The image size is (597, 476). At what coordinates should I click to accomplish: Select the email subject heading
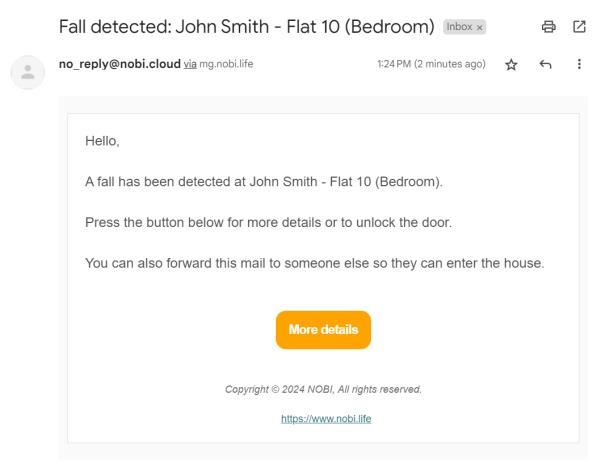(246, 27)
